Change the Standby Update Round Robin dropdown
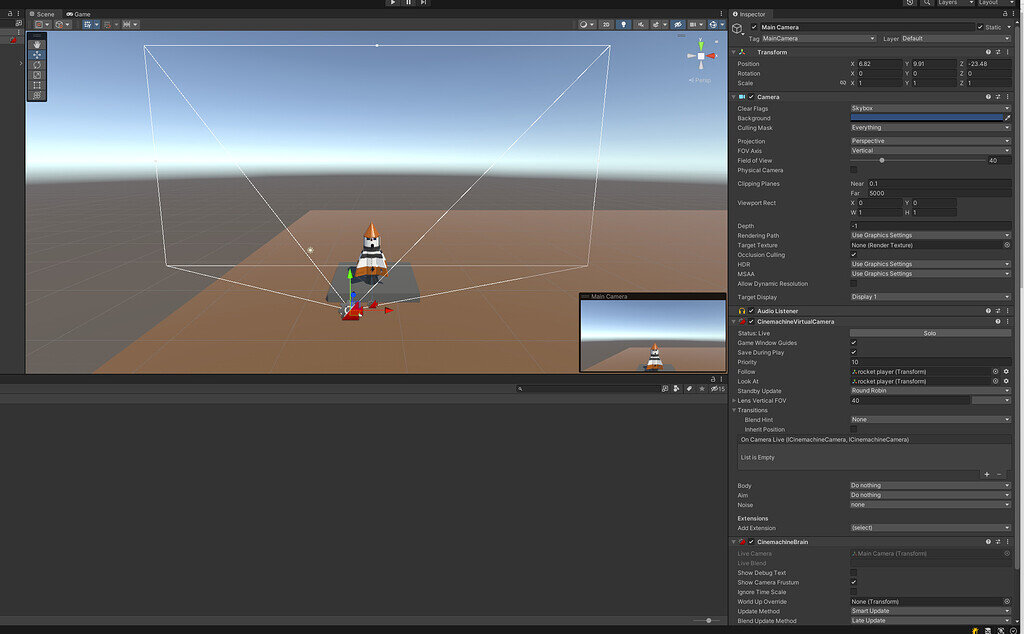Screen dimensions: 1024x634 pyautogui.click(x=929, y=390)
